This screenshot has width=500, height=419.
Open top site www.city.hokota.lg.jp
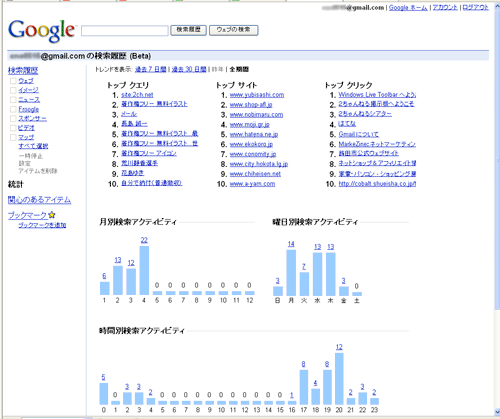click(259, 164)
